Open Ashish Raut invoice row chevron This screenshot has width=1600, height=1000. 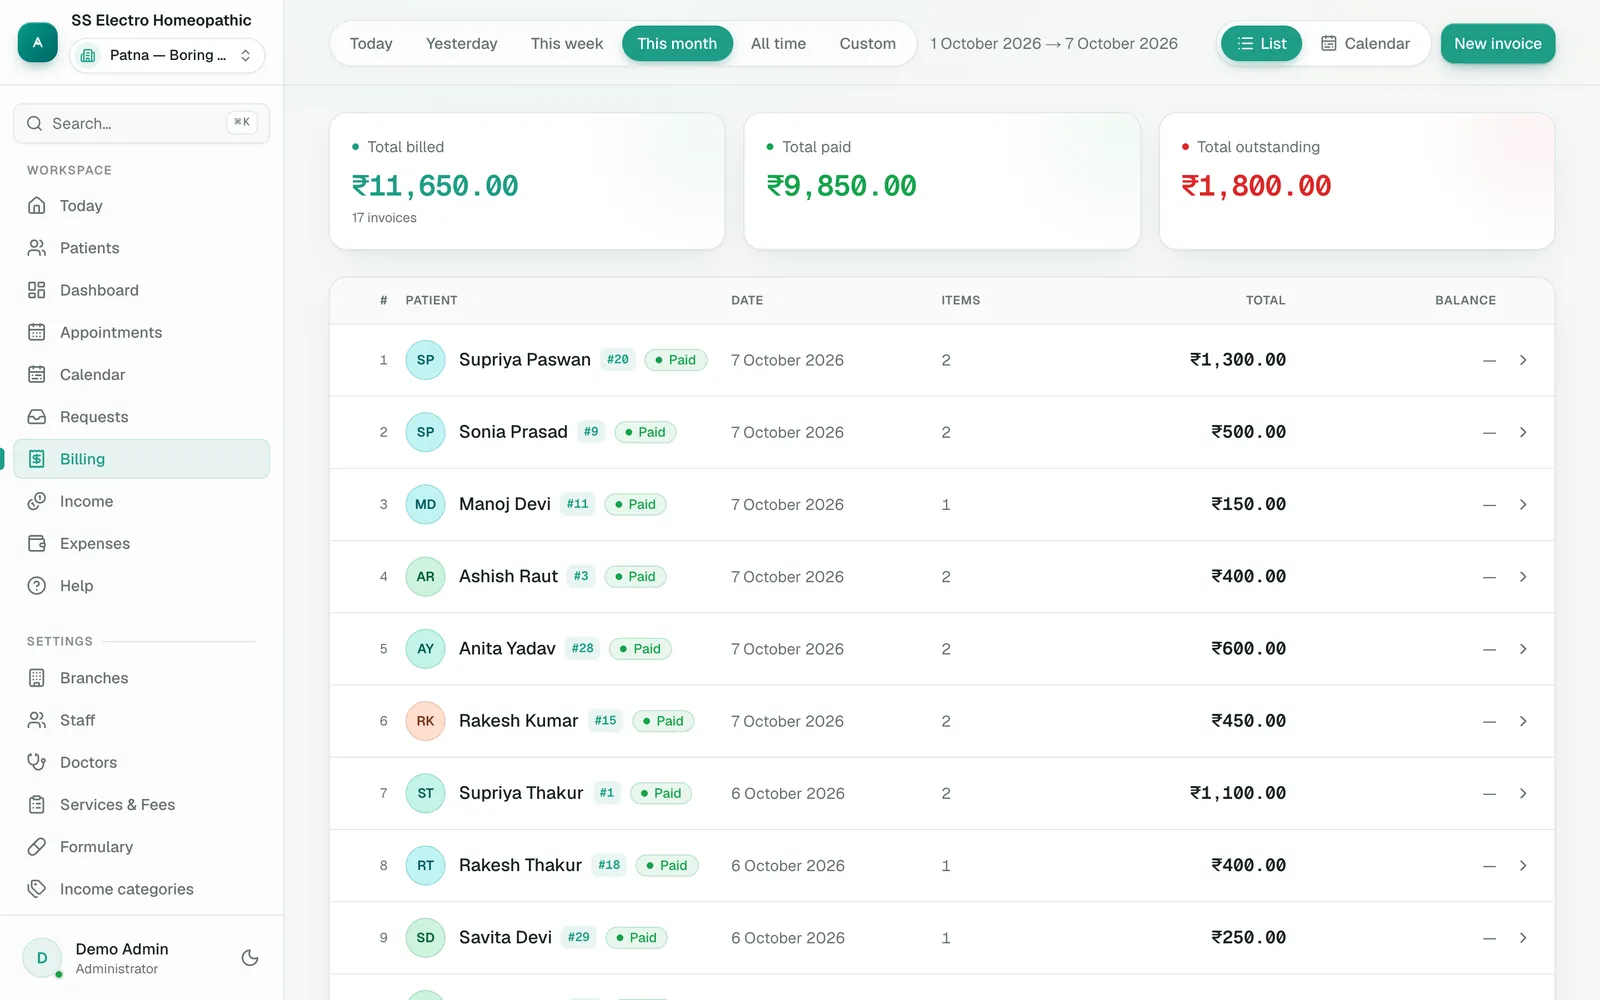(1523, 577)
